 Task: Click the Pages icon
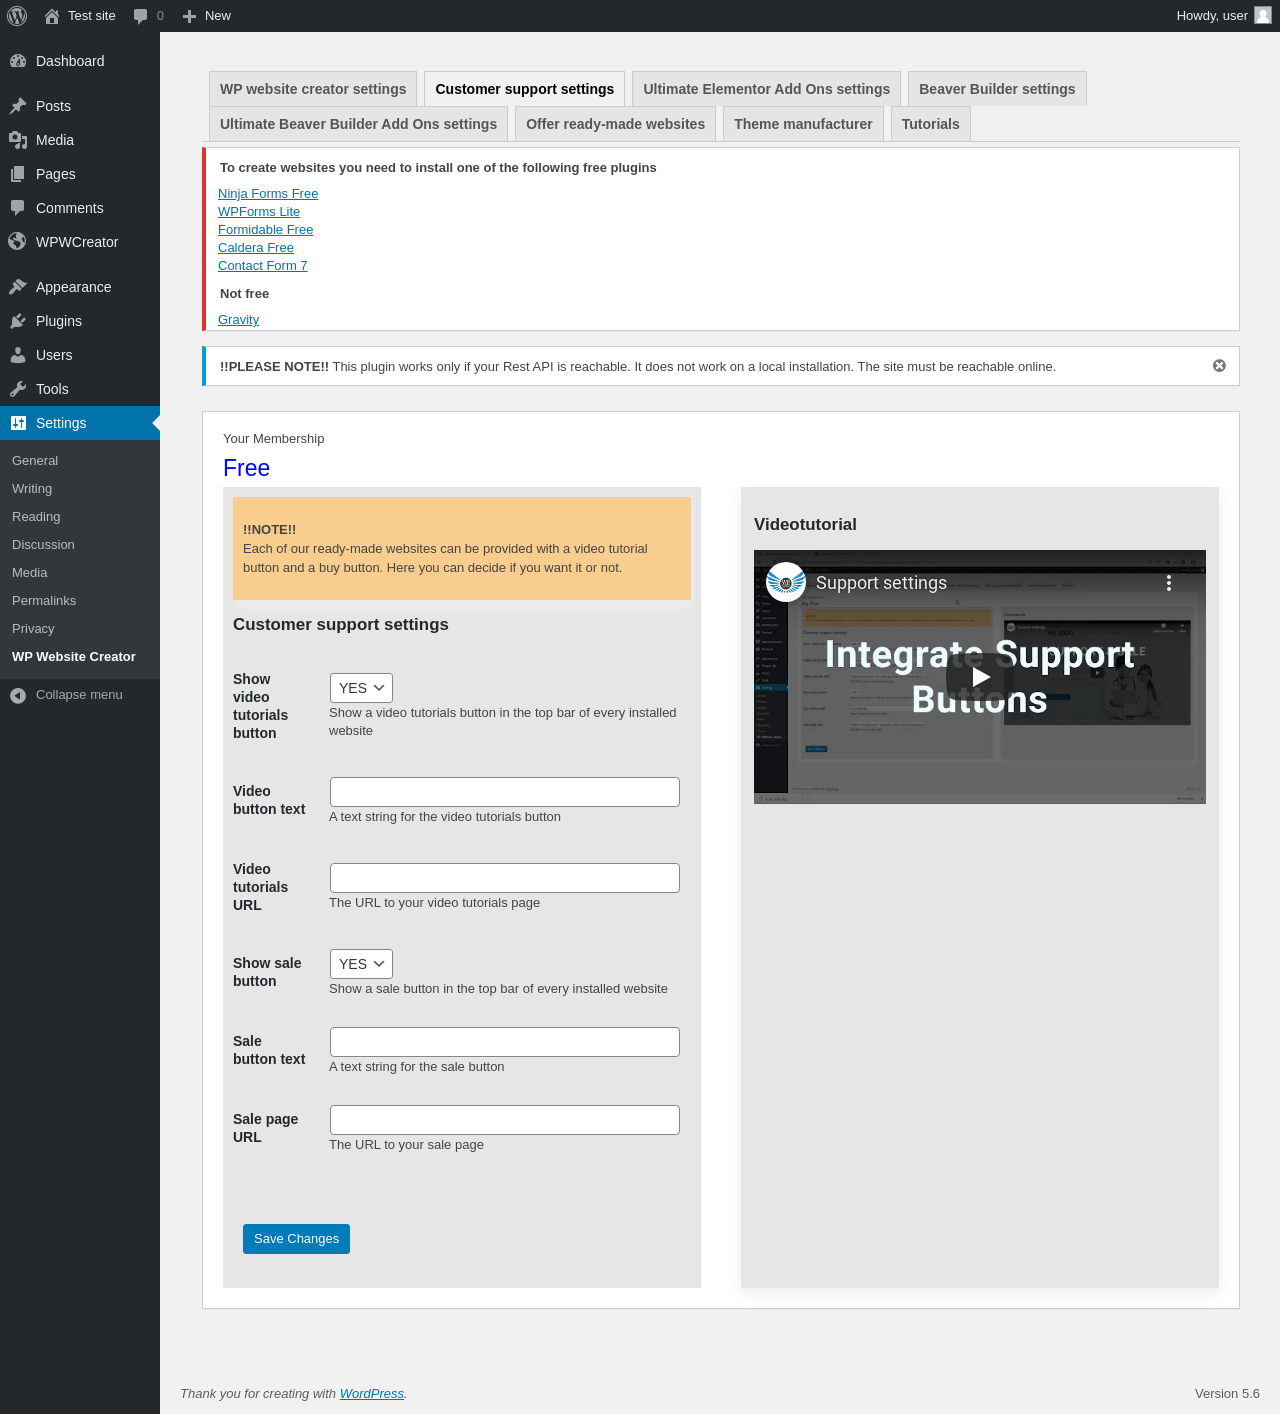(18, 174)
